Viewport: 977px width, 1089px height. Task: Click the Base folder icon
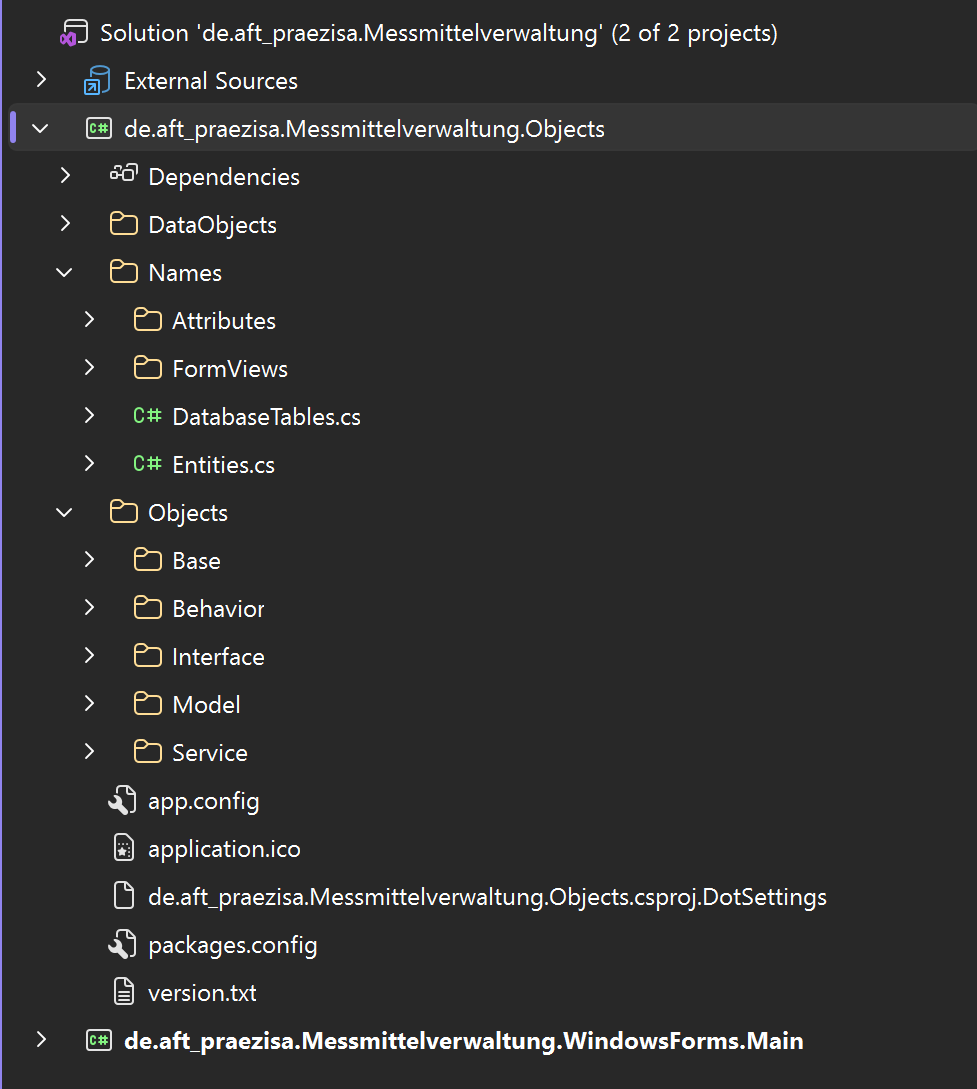tap(148, 560)
